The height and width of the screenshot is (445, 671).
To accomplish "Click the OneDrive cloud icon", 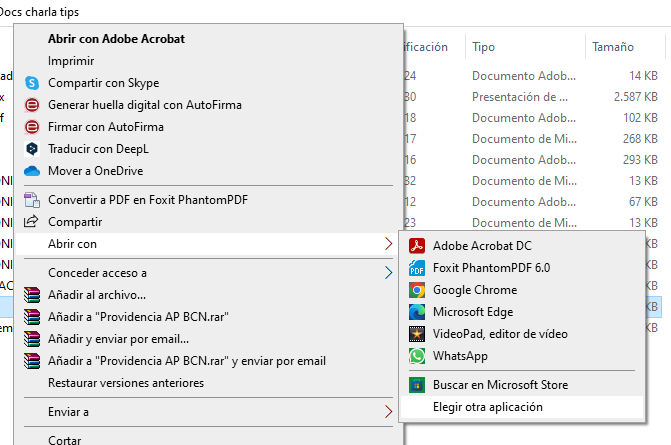I will 32,171.
